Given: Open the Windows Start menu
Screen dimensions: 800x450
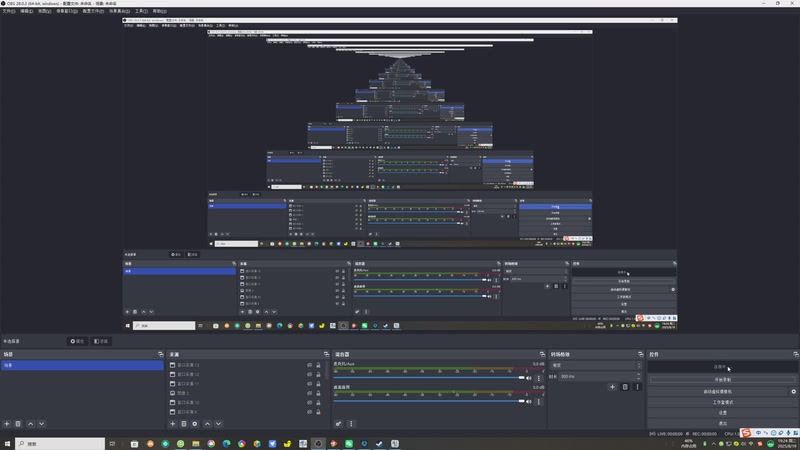Looking at the screenshot, I should 7,444.
